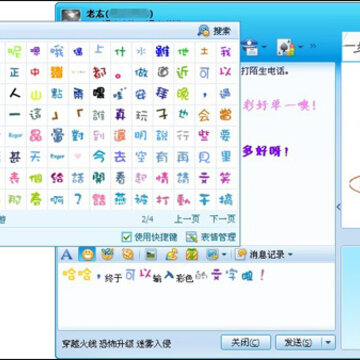Toggle the smiley emoticon picker button

click(88, 255)
